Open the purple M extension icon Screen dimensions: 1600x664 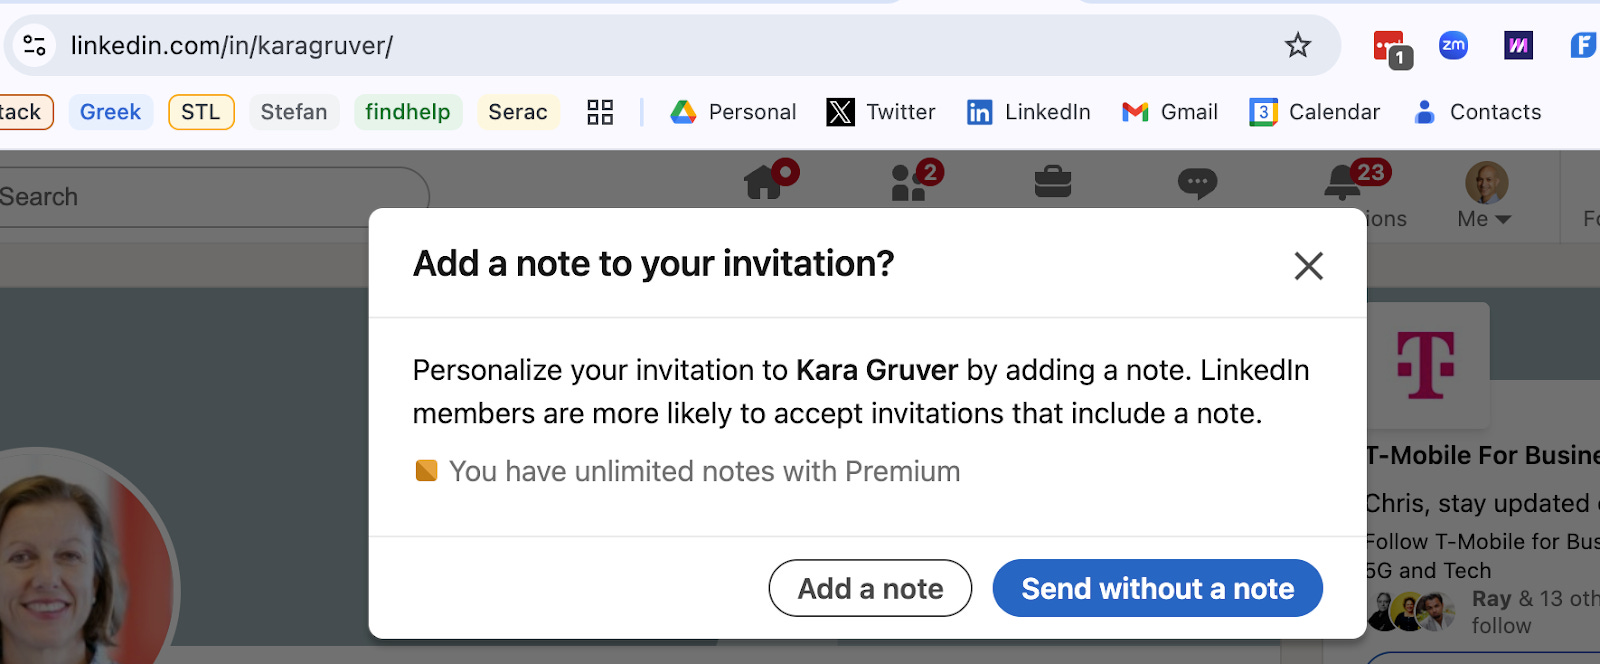coord(1518,45)
